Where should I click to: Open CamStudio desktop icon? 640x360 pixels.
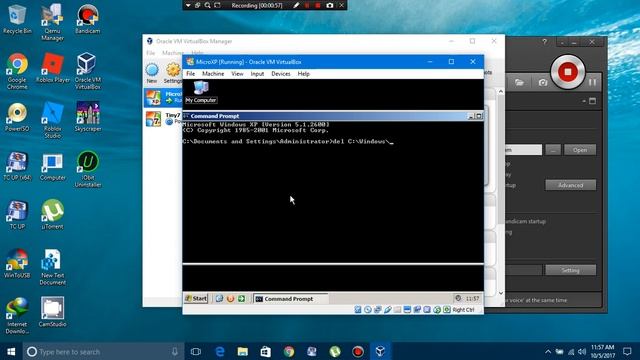click(52, 312)
